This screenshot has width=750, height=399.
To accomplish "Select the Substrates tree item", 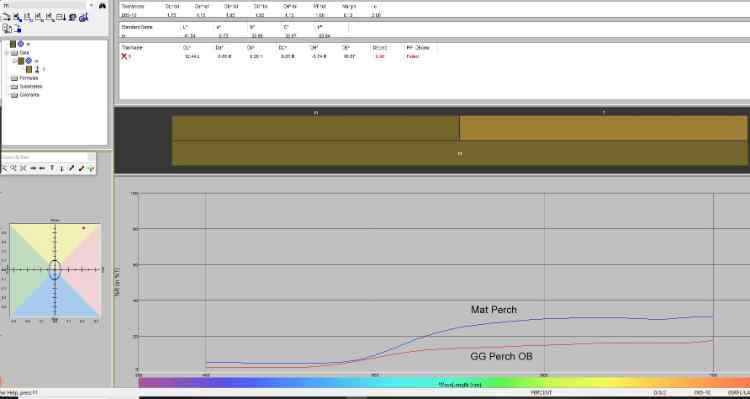I will [x=31, y=87].
